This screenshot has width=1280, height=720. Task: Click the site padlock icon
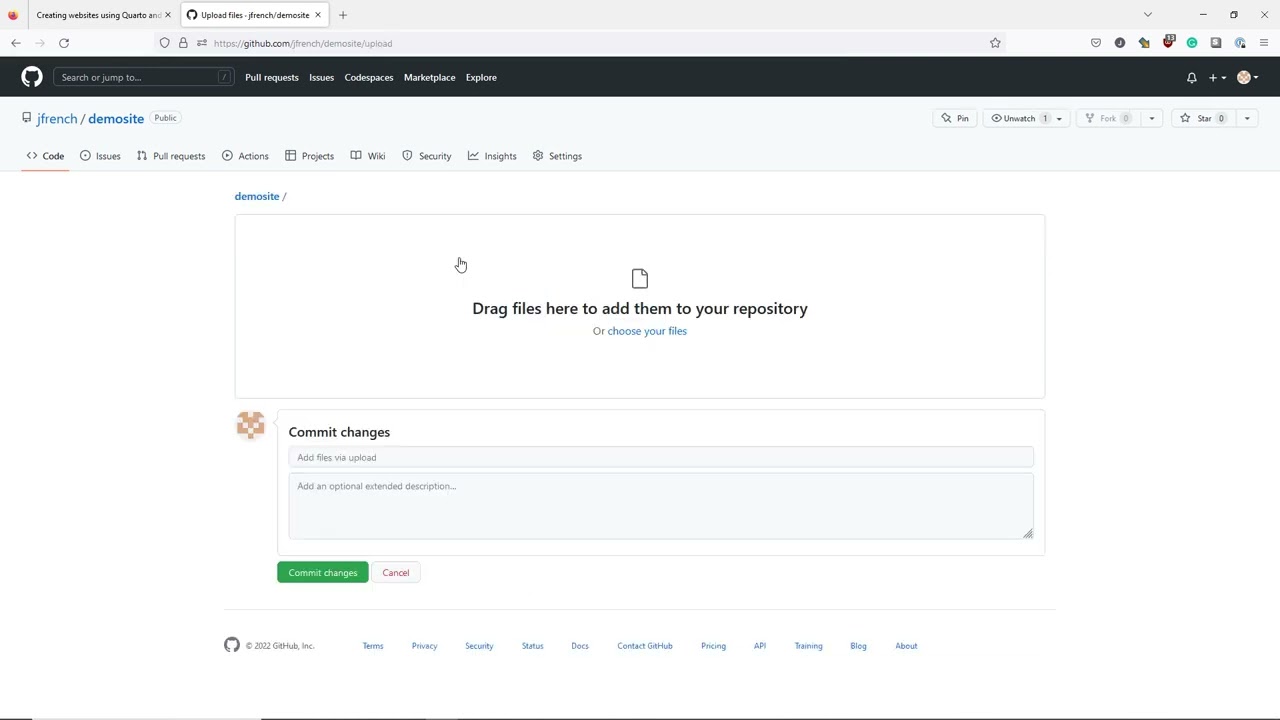coord(183,43)
